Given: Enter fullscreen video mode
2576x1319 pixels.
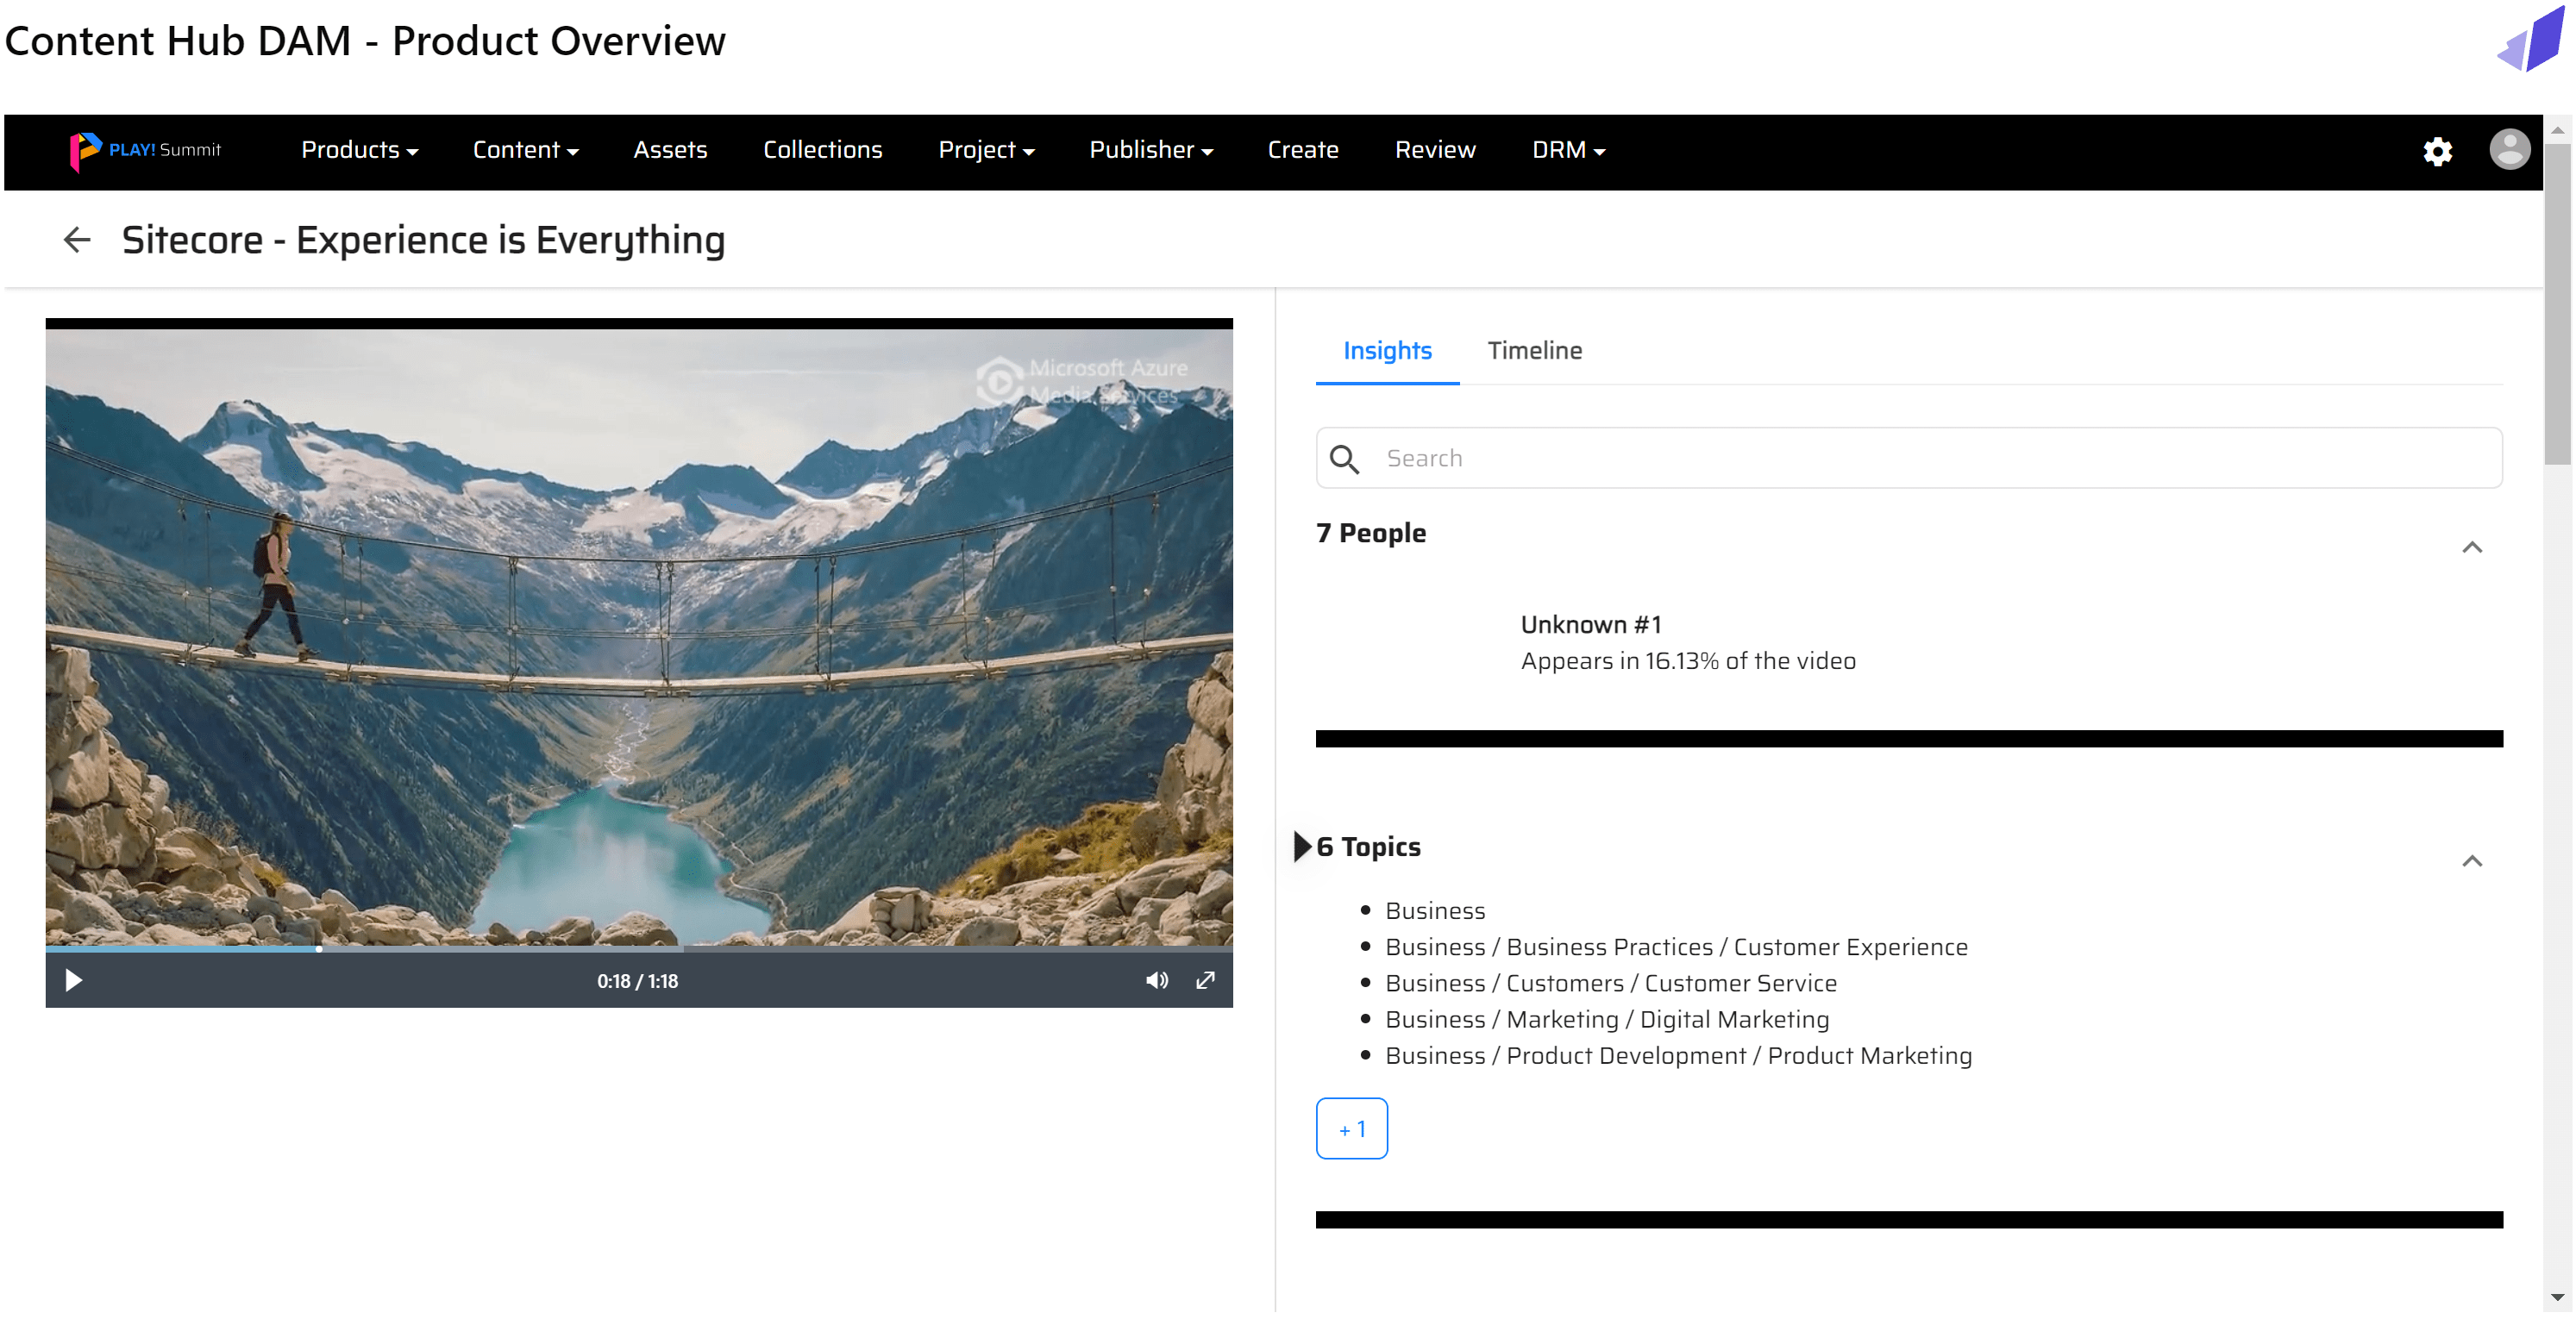Looking at the screenshot, I should coord(1205,980).
